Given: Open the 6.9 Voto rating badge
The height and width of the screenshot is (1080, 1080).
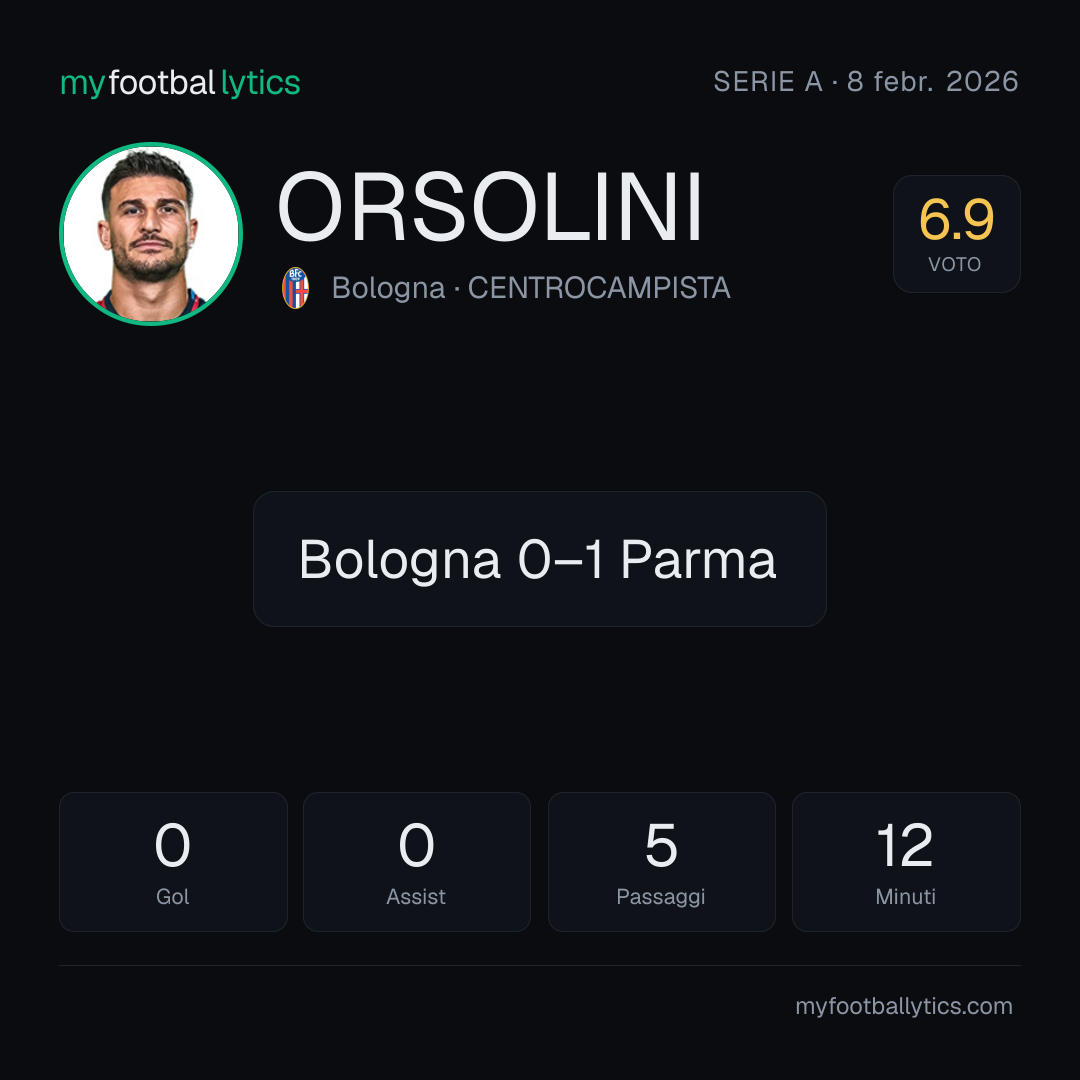Looking at the screenshot, I should click(x=956, y=233).
